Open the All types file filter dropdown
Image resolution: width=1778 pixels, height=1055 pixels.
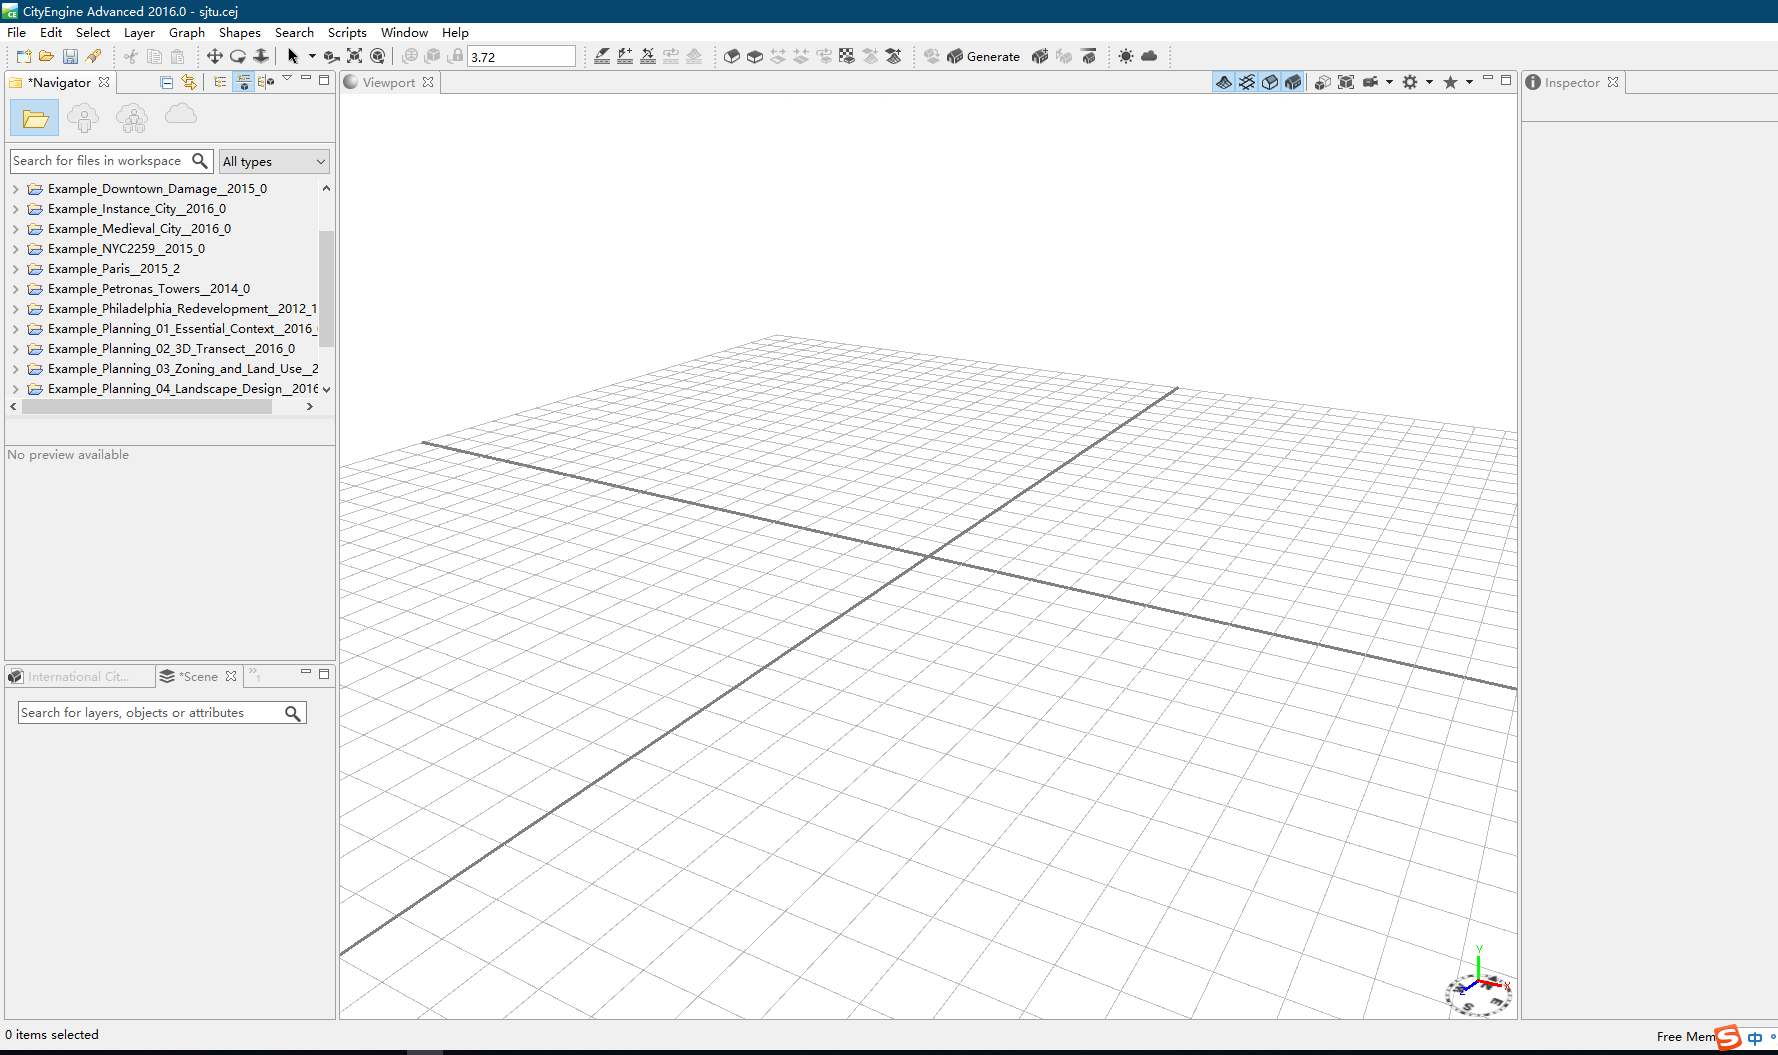tap(274, 161)
